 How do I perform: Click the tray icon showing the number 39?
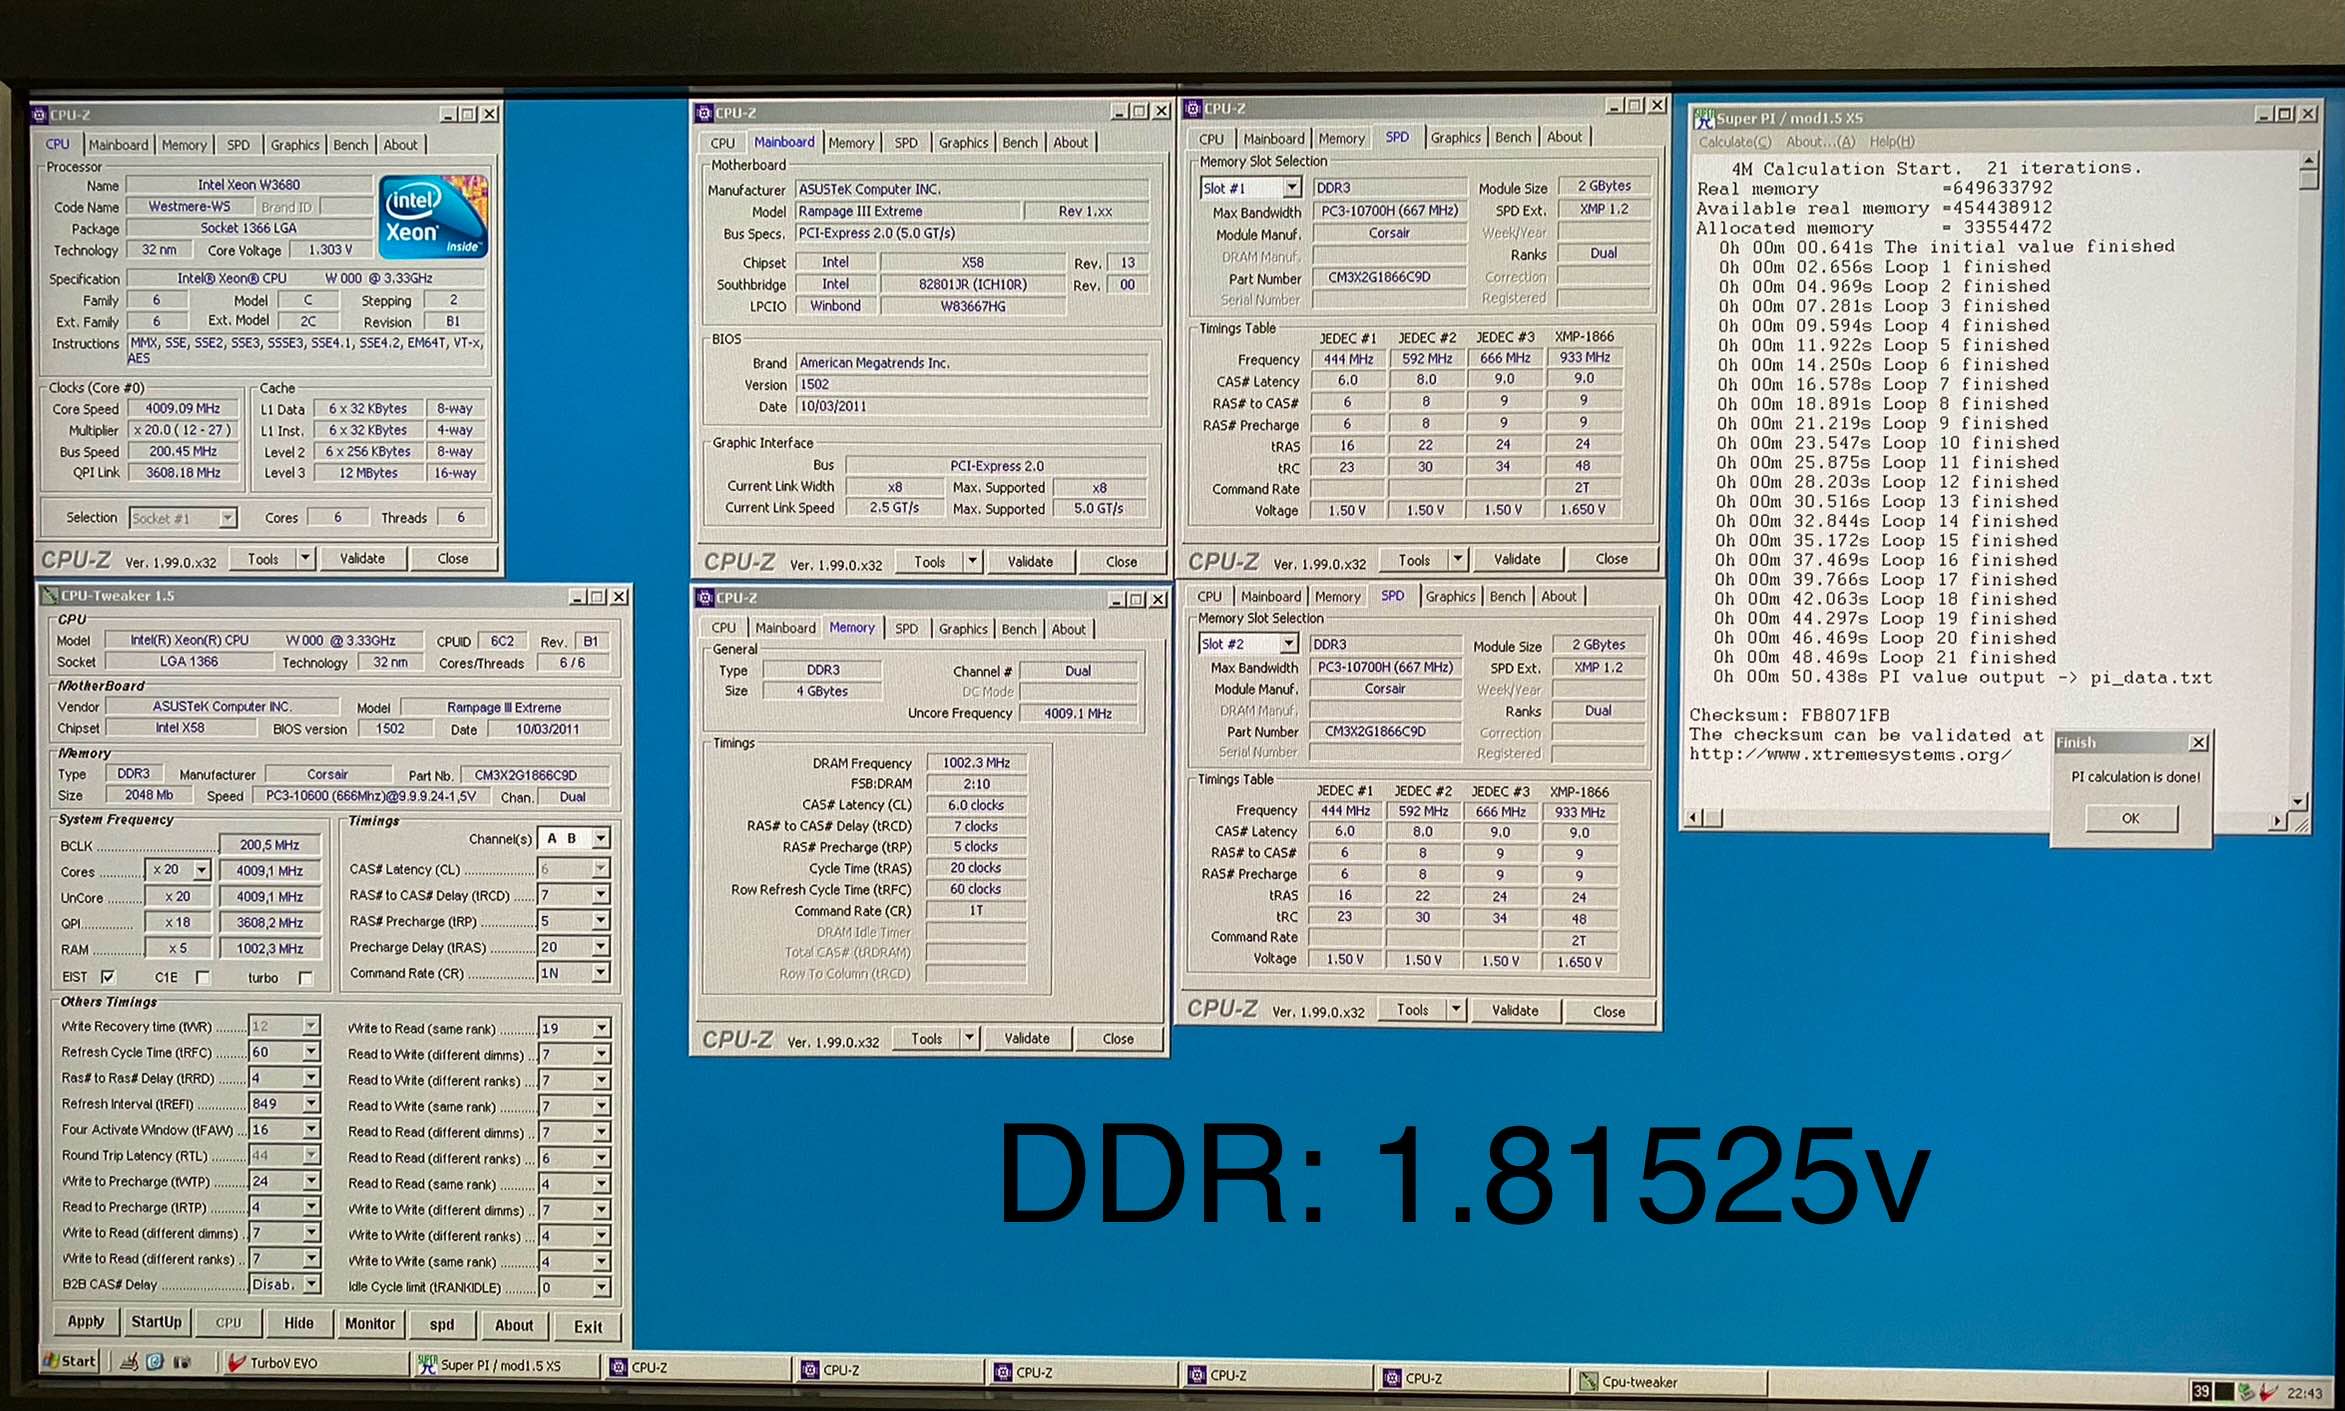point(2201,1391)
